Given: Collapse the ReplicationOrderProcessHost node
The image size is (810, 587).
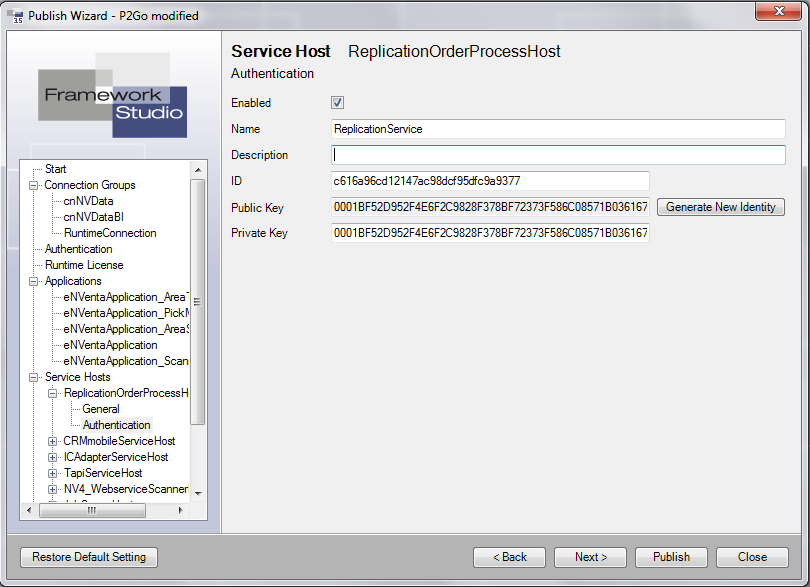Looking at the screenshot, I should (52, 393).
